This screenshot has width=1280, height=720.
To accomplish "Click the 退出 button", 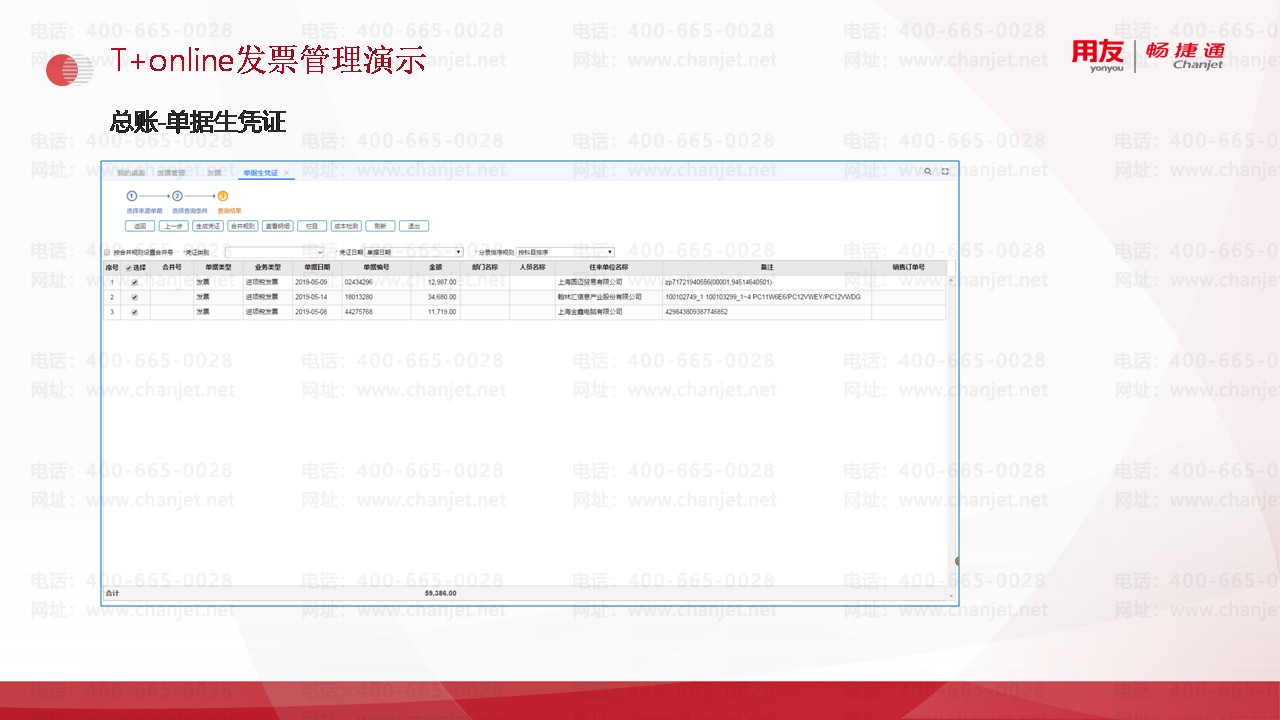I will coord(413,226).
